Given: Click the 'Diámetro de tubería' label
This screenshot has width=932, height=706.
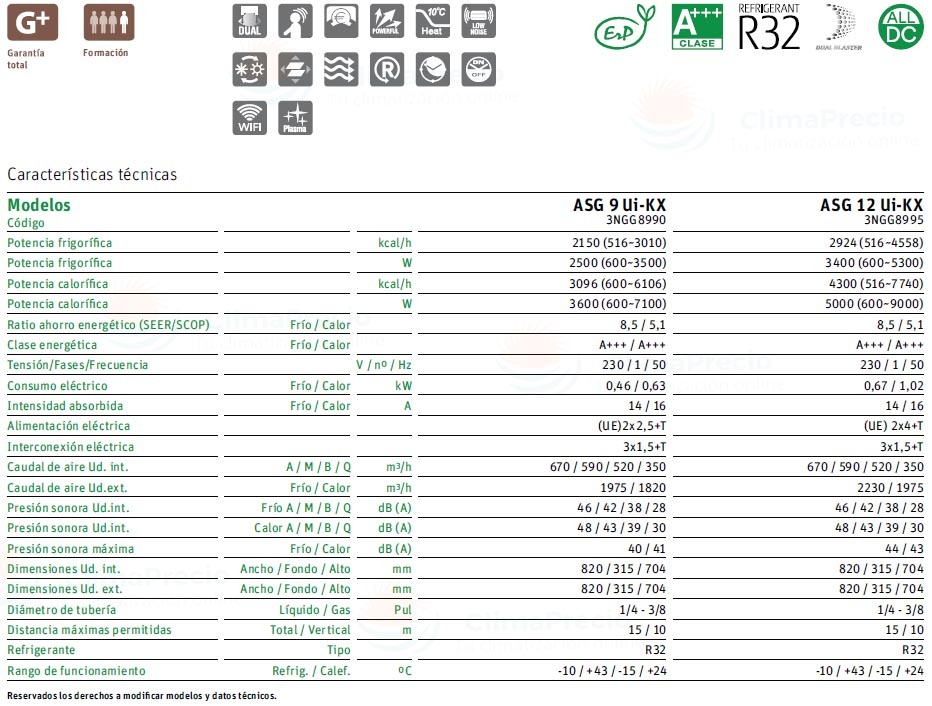Looking at the screenshot, I should coord(61,610).
